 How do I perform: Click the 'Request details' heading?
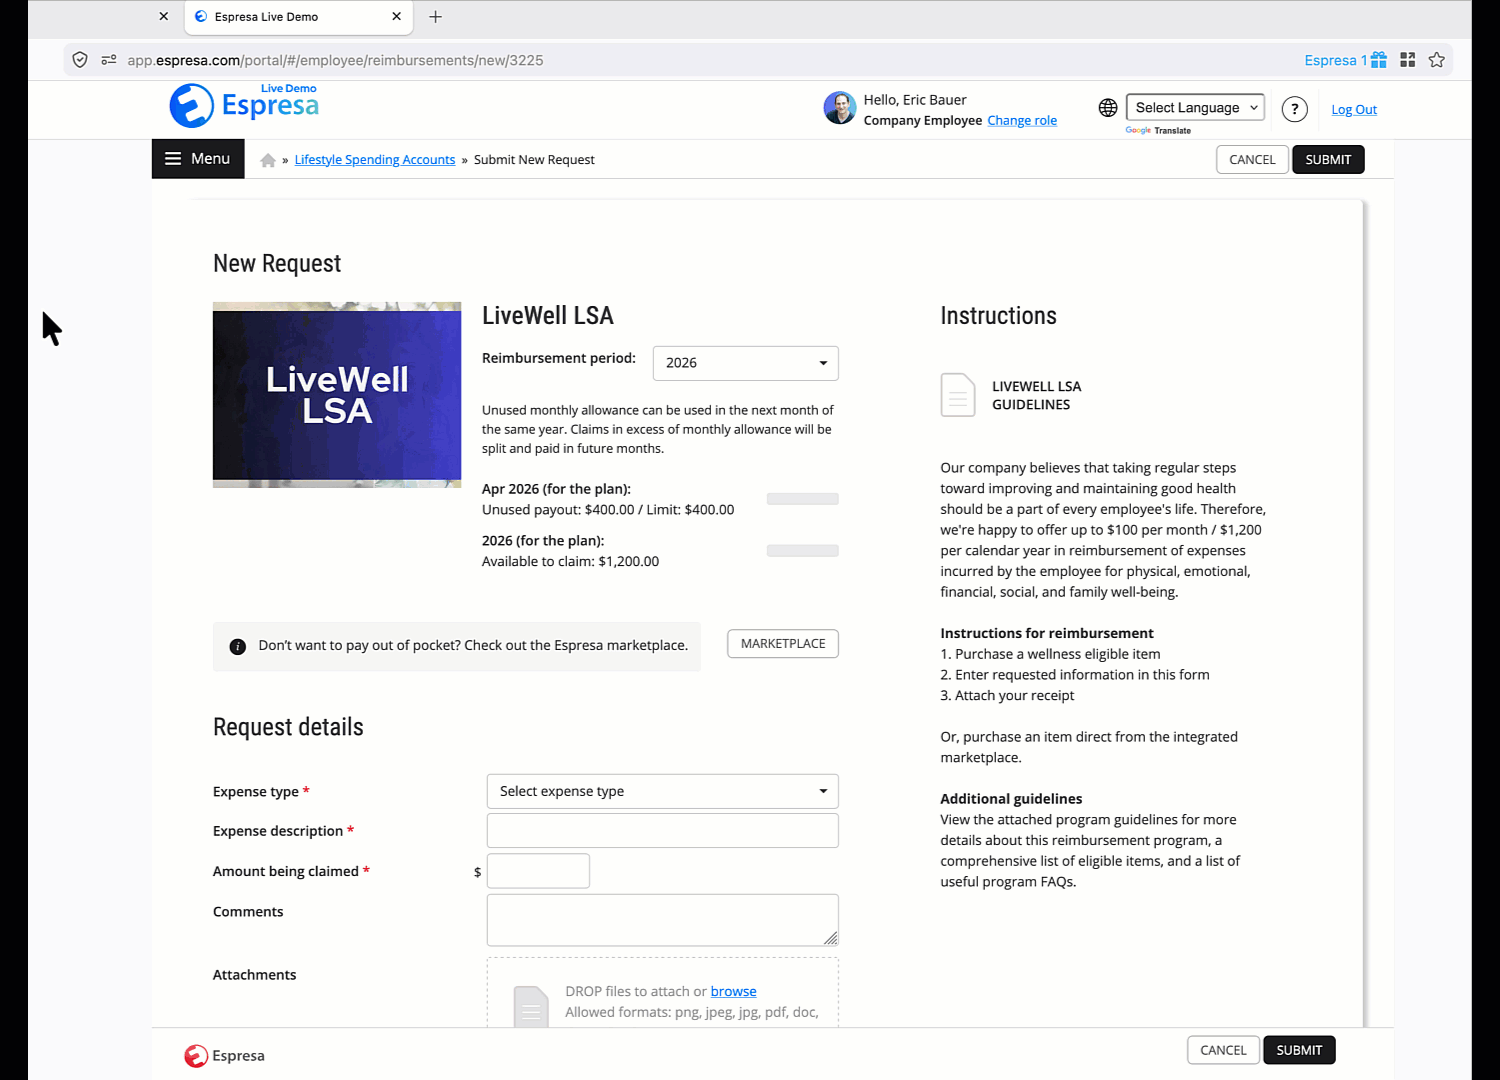(288, 727)
